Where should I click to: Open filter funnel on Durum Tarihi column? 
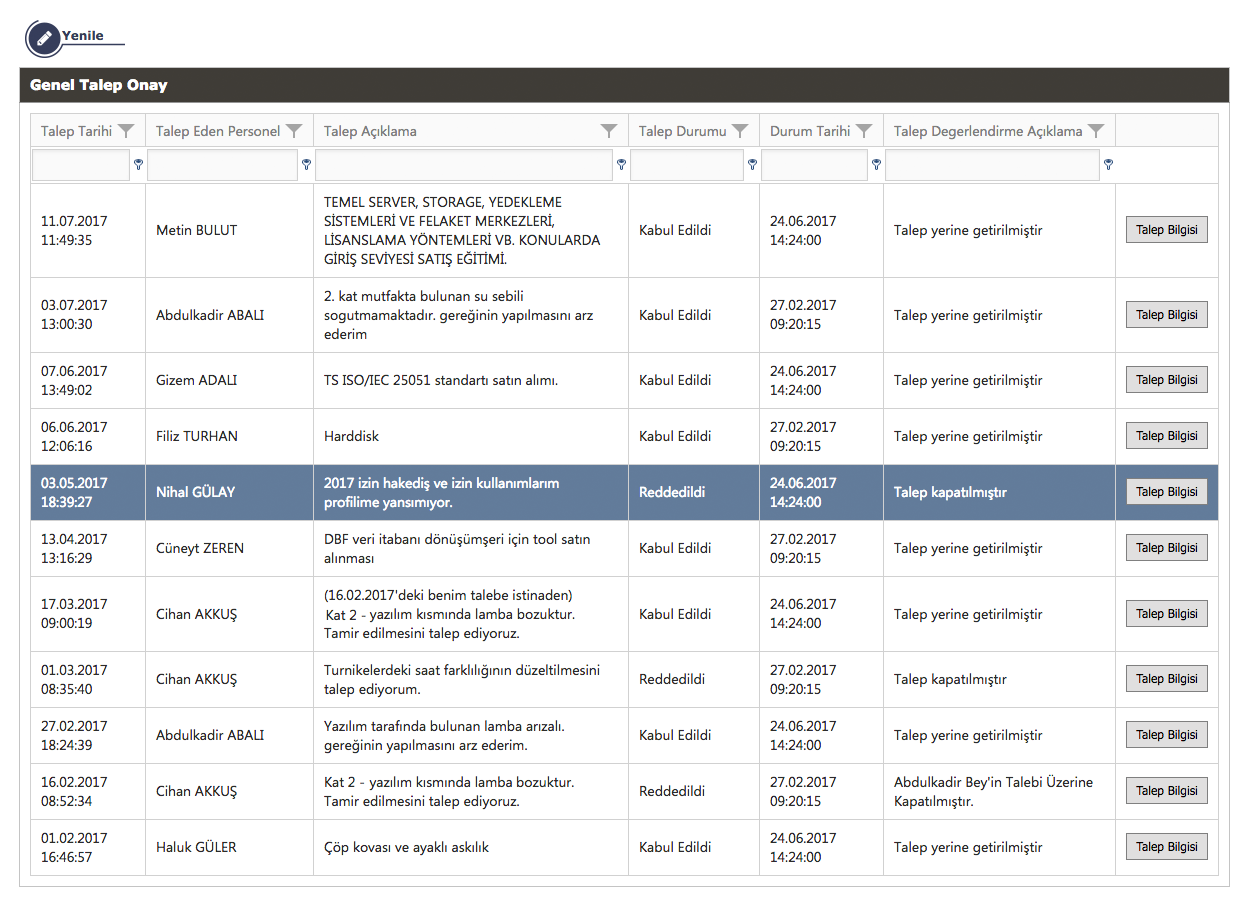pos(864,131)
